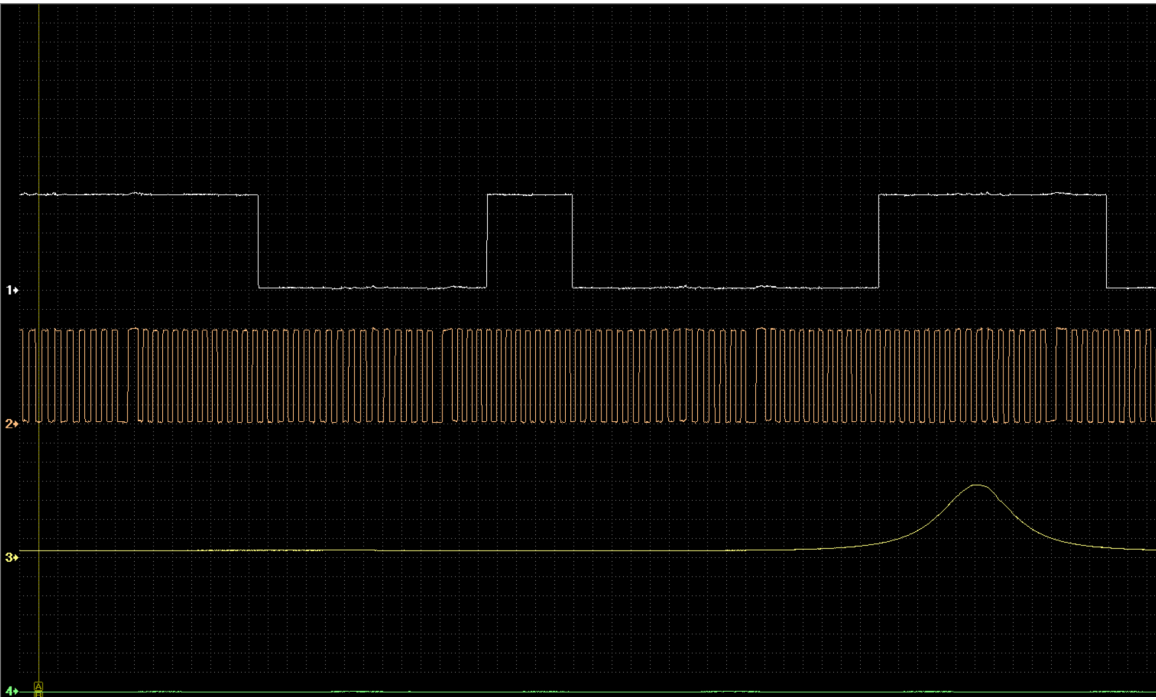Screen dimensions: 1156x700
Task: Click the first low segment of channel 1
Action: tap(372, 288)
